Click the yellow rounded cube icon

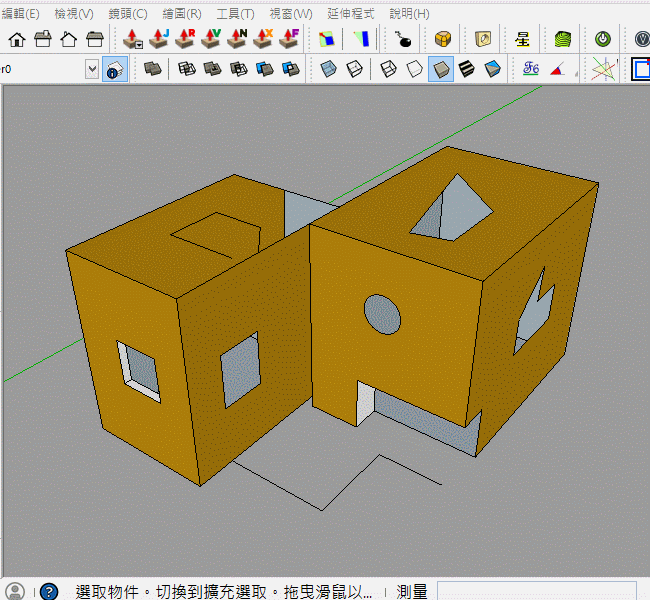click(x=443, y=39)
